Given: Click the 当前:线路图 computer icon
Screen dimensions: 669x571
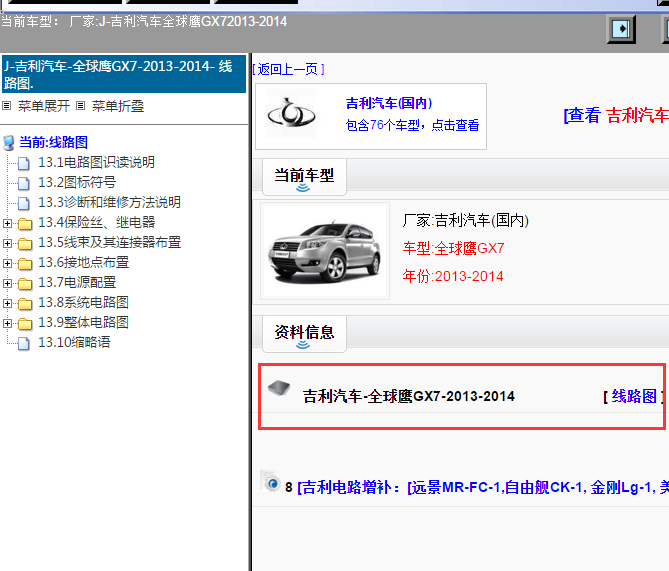Looking at the screenshot, I should (9, 143).
